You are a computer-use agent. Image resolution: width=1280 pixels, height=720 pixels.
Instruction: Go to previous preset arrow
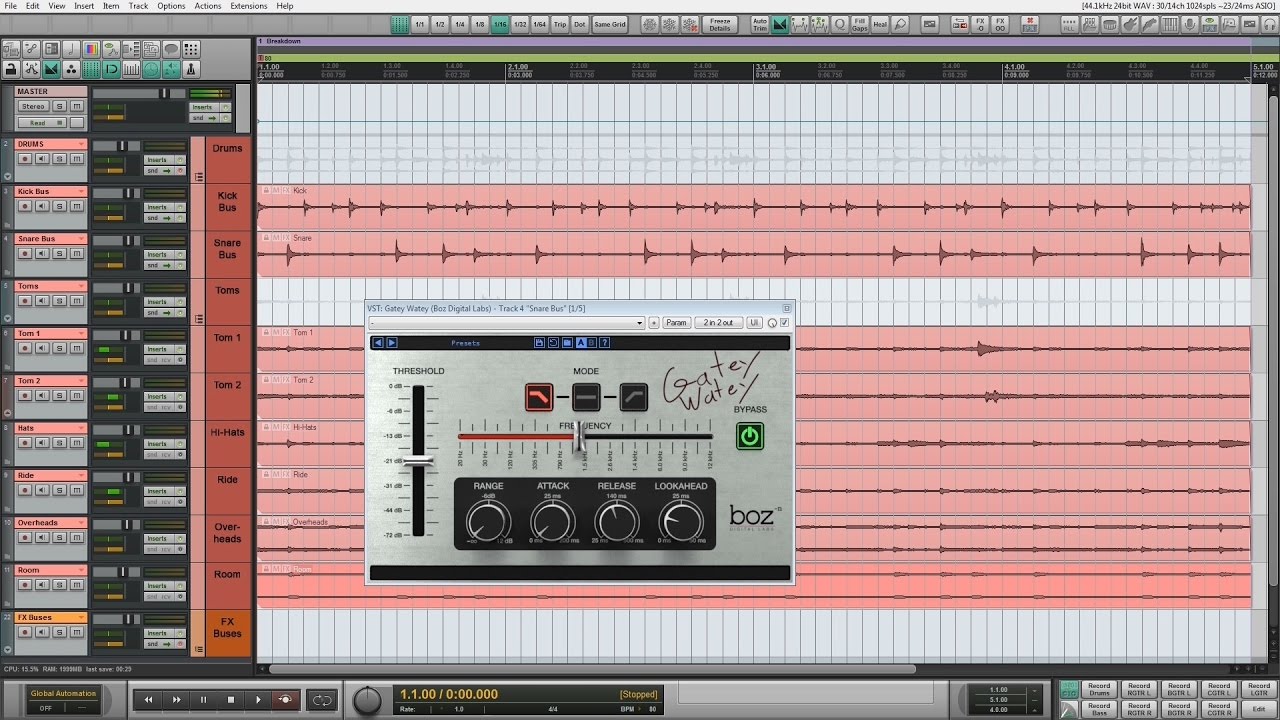point(378,343)
